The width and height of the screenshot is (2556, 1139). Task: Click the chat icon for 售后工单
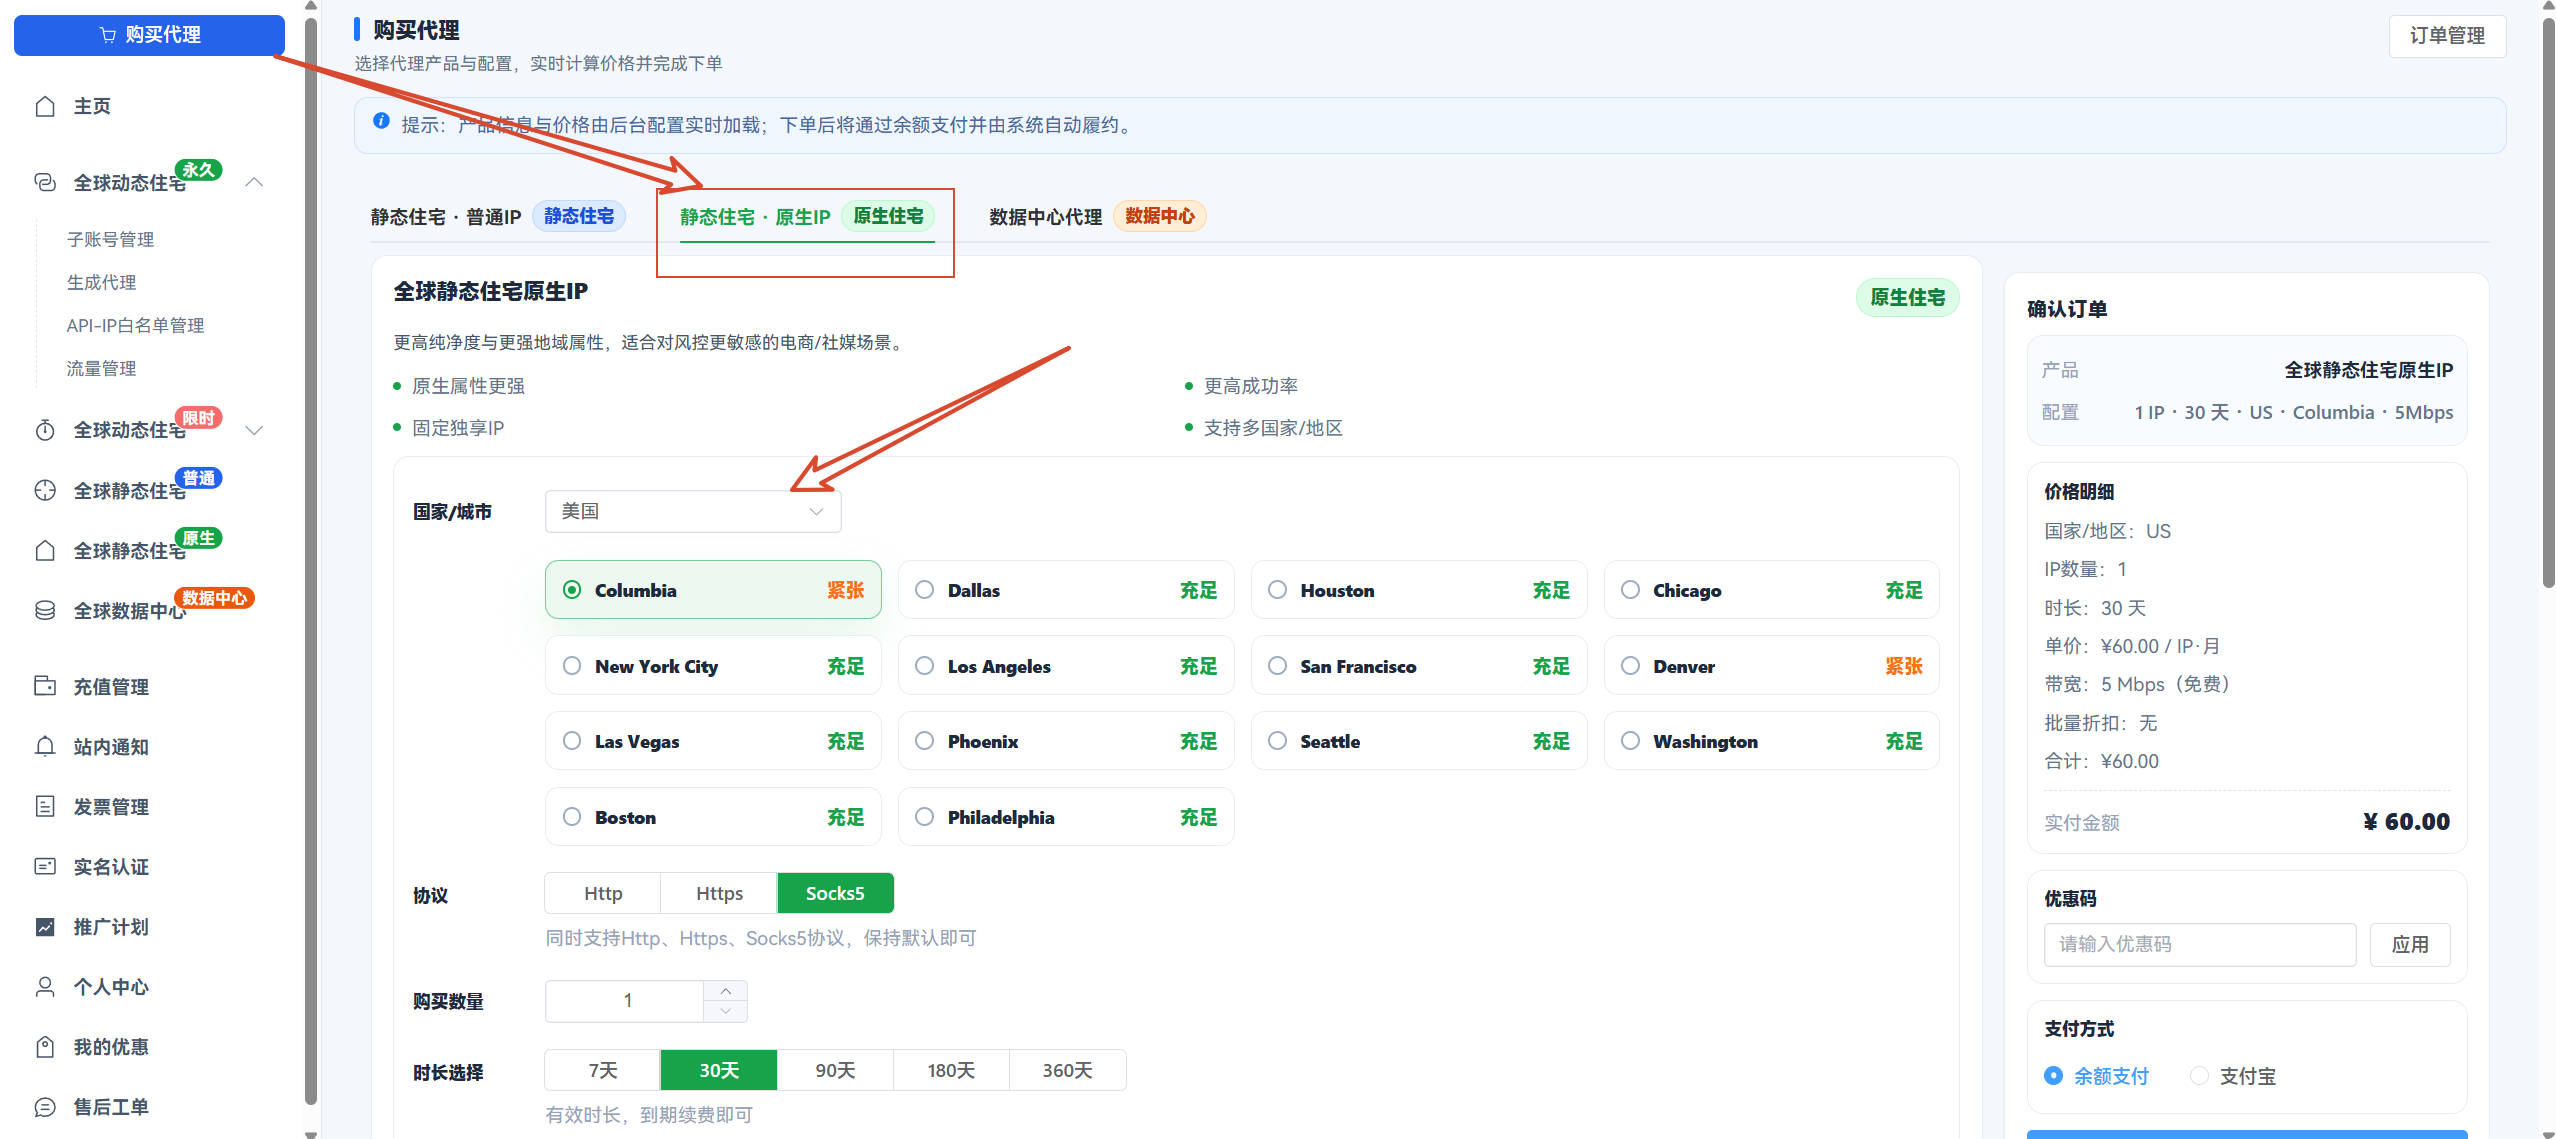tap(45, 1106)
